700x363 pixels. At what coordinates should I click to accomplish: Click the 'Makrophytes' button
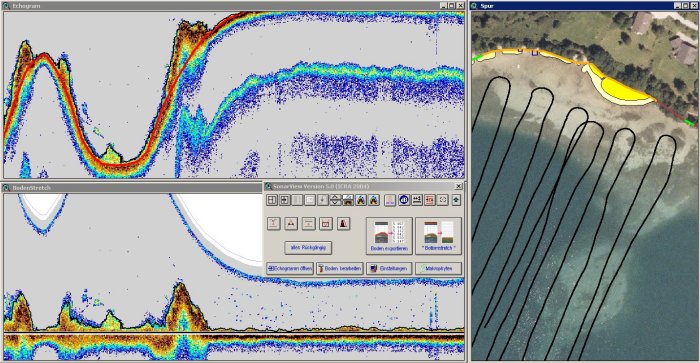(438, 268)
